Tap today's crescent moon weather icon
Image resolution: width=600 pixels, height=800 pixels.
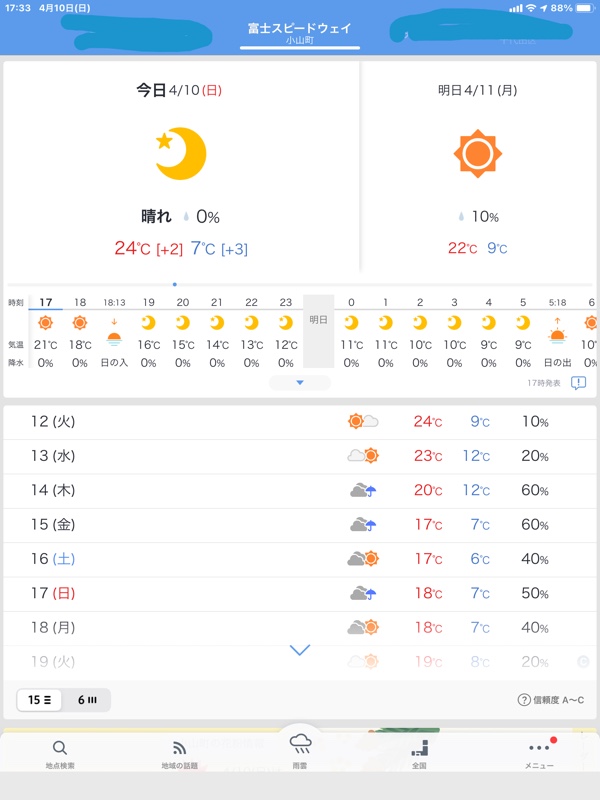181,154
